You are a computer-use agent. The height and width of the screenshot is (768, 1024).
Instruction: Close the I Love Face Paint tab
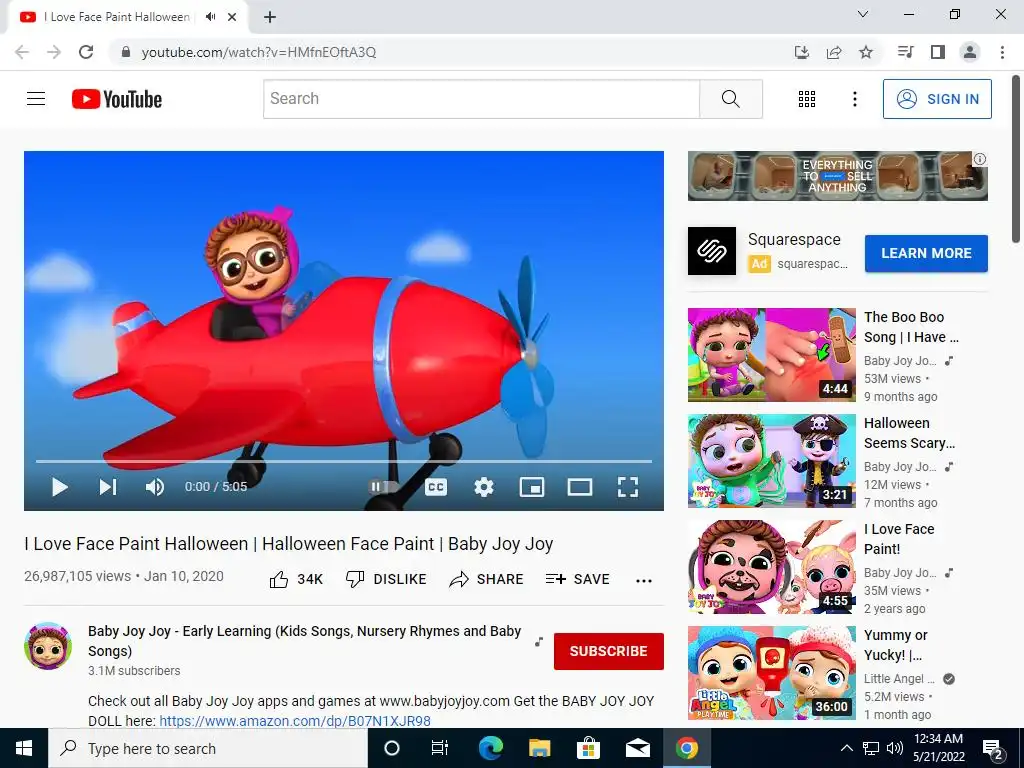click(232, 17)
